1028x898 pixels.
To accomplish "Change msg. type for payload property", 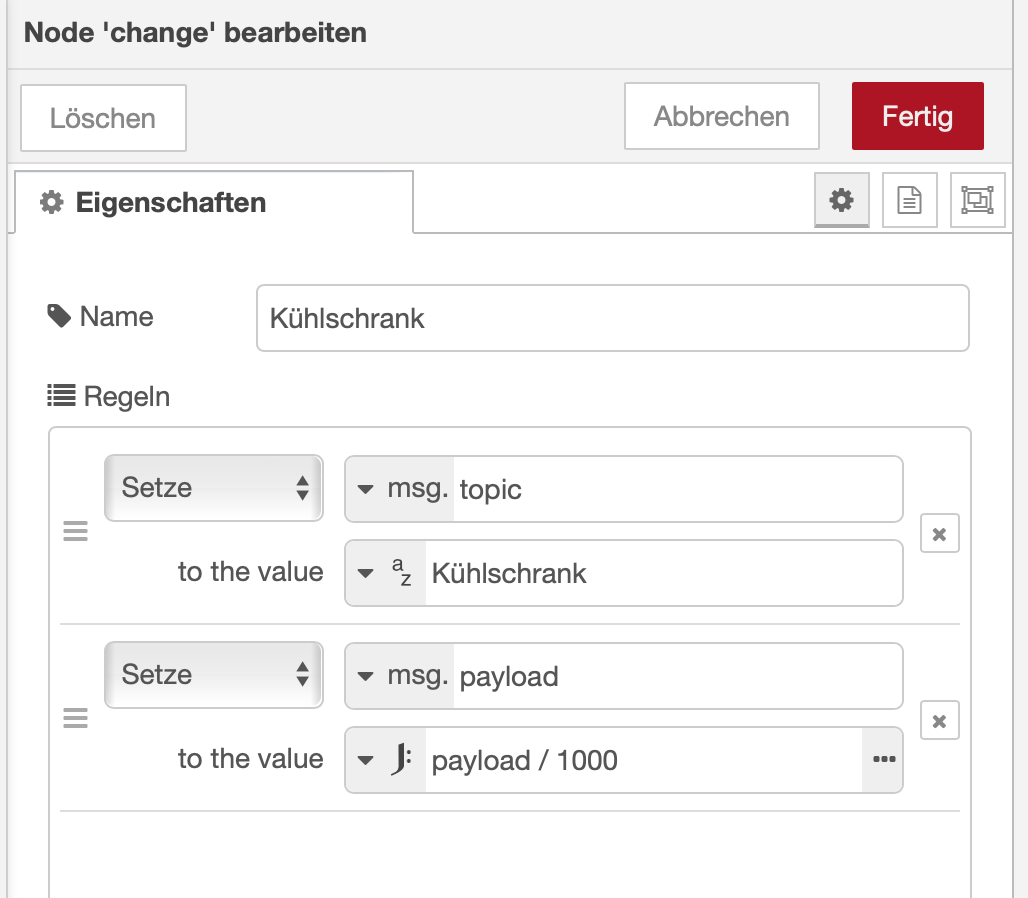I will coord(400,676).
